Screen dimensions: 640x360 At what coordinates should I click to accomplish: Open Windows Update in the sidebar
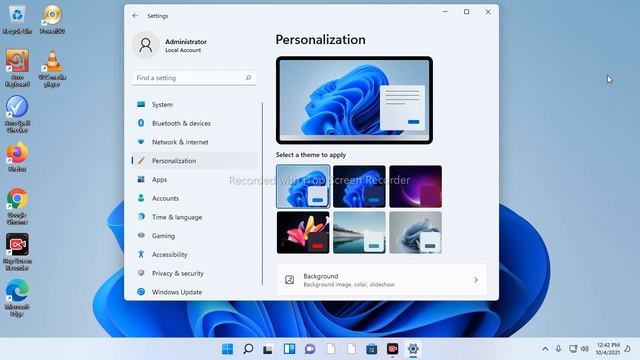click(x=194, y=292)
